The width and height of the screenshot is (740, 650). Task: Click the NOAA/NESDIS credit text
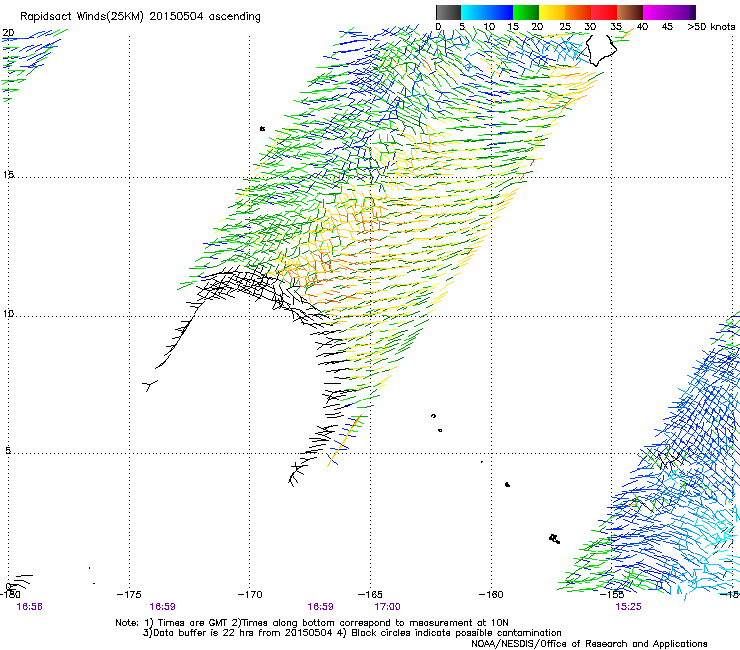589,644
